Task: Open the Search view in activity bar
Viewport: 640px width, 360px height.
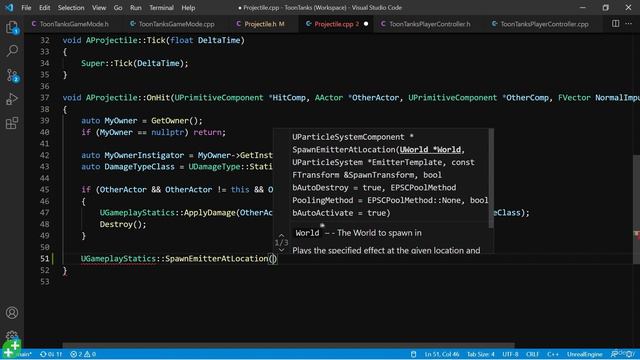Action: 12,51
